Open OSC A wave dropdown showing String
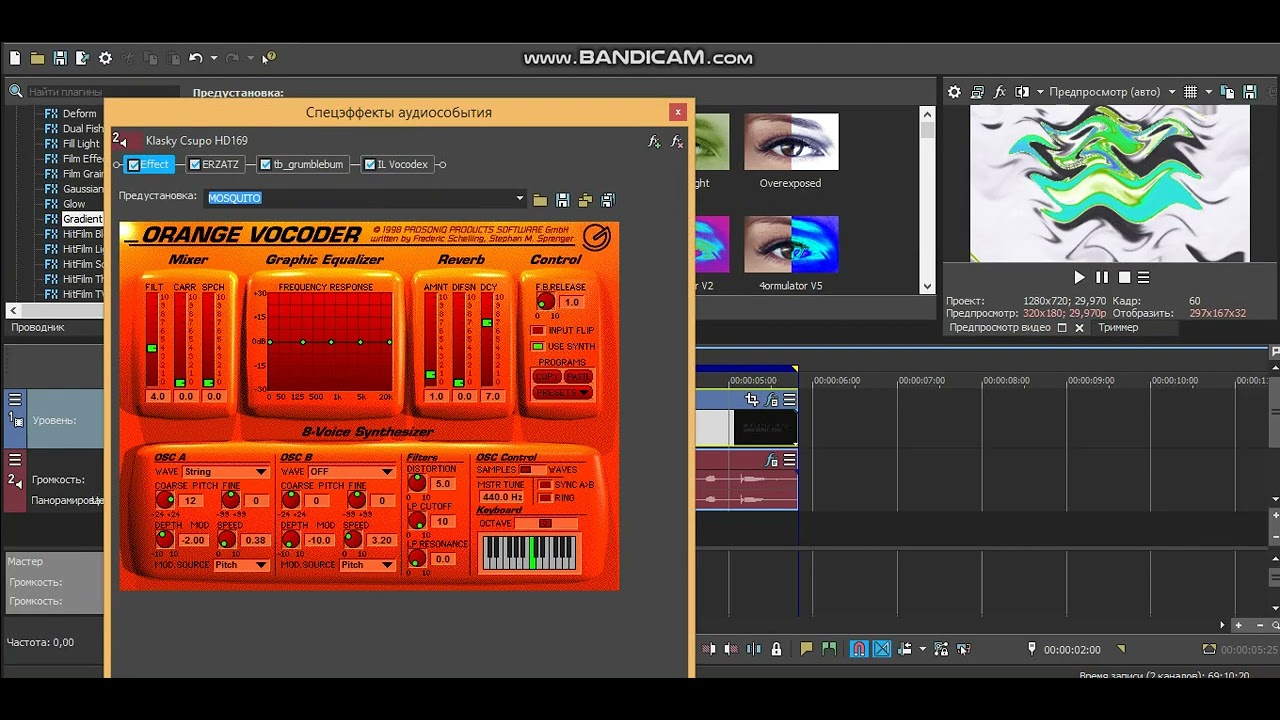This screenshot has width=1280, height=720. click(x=226, y=472)
